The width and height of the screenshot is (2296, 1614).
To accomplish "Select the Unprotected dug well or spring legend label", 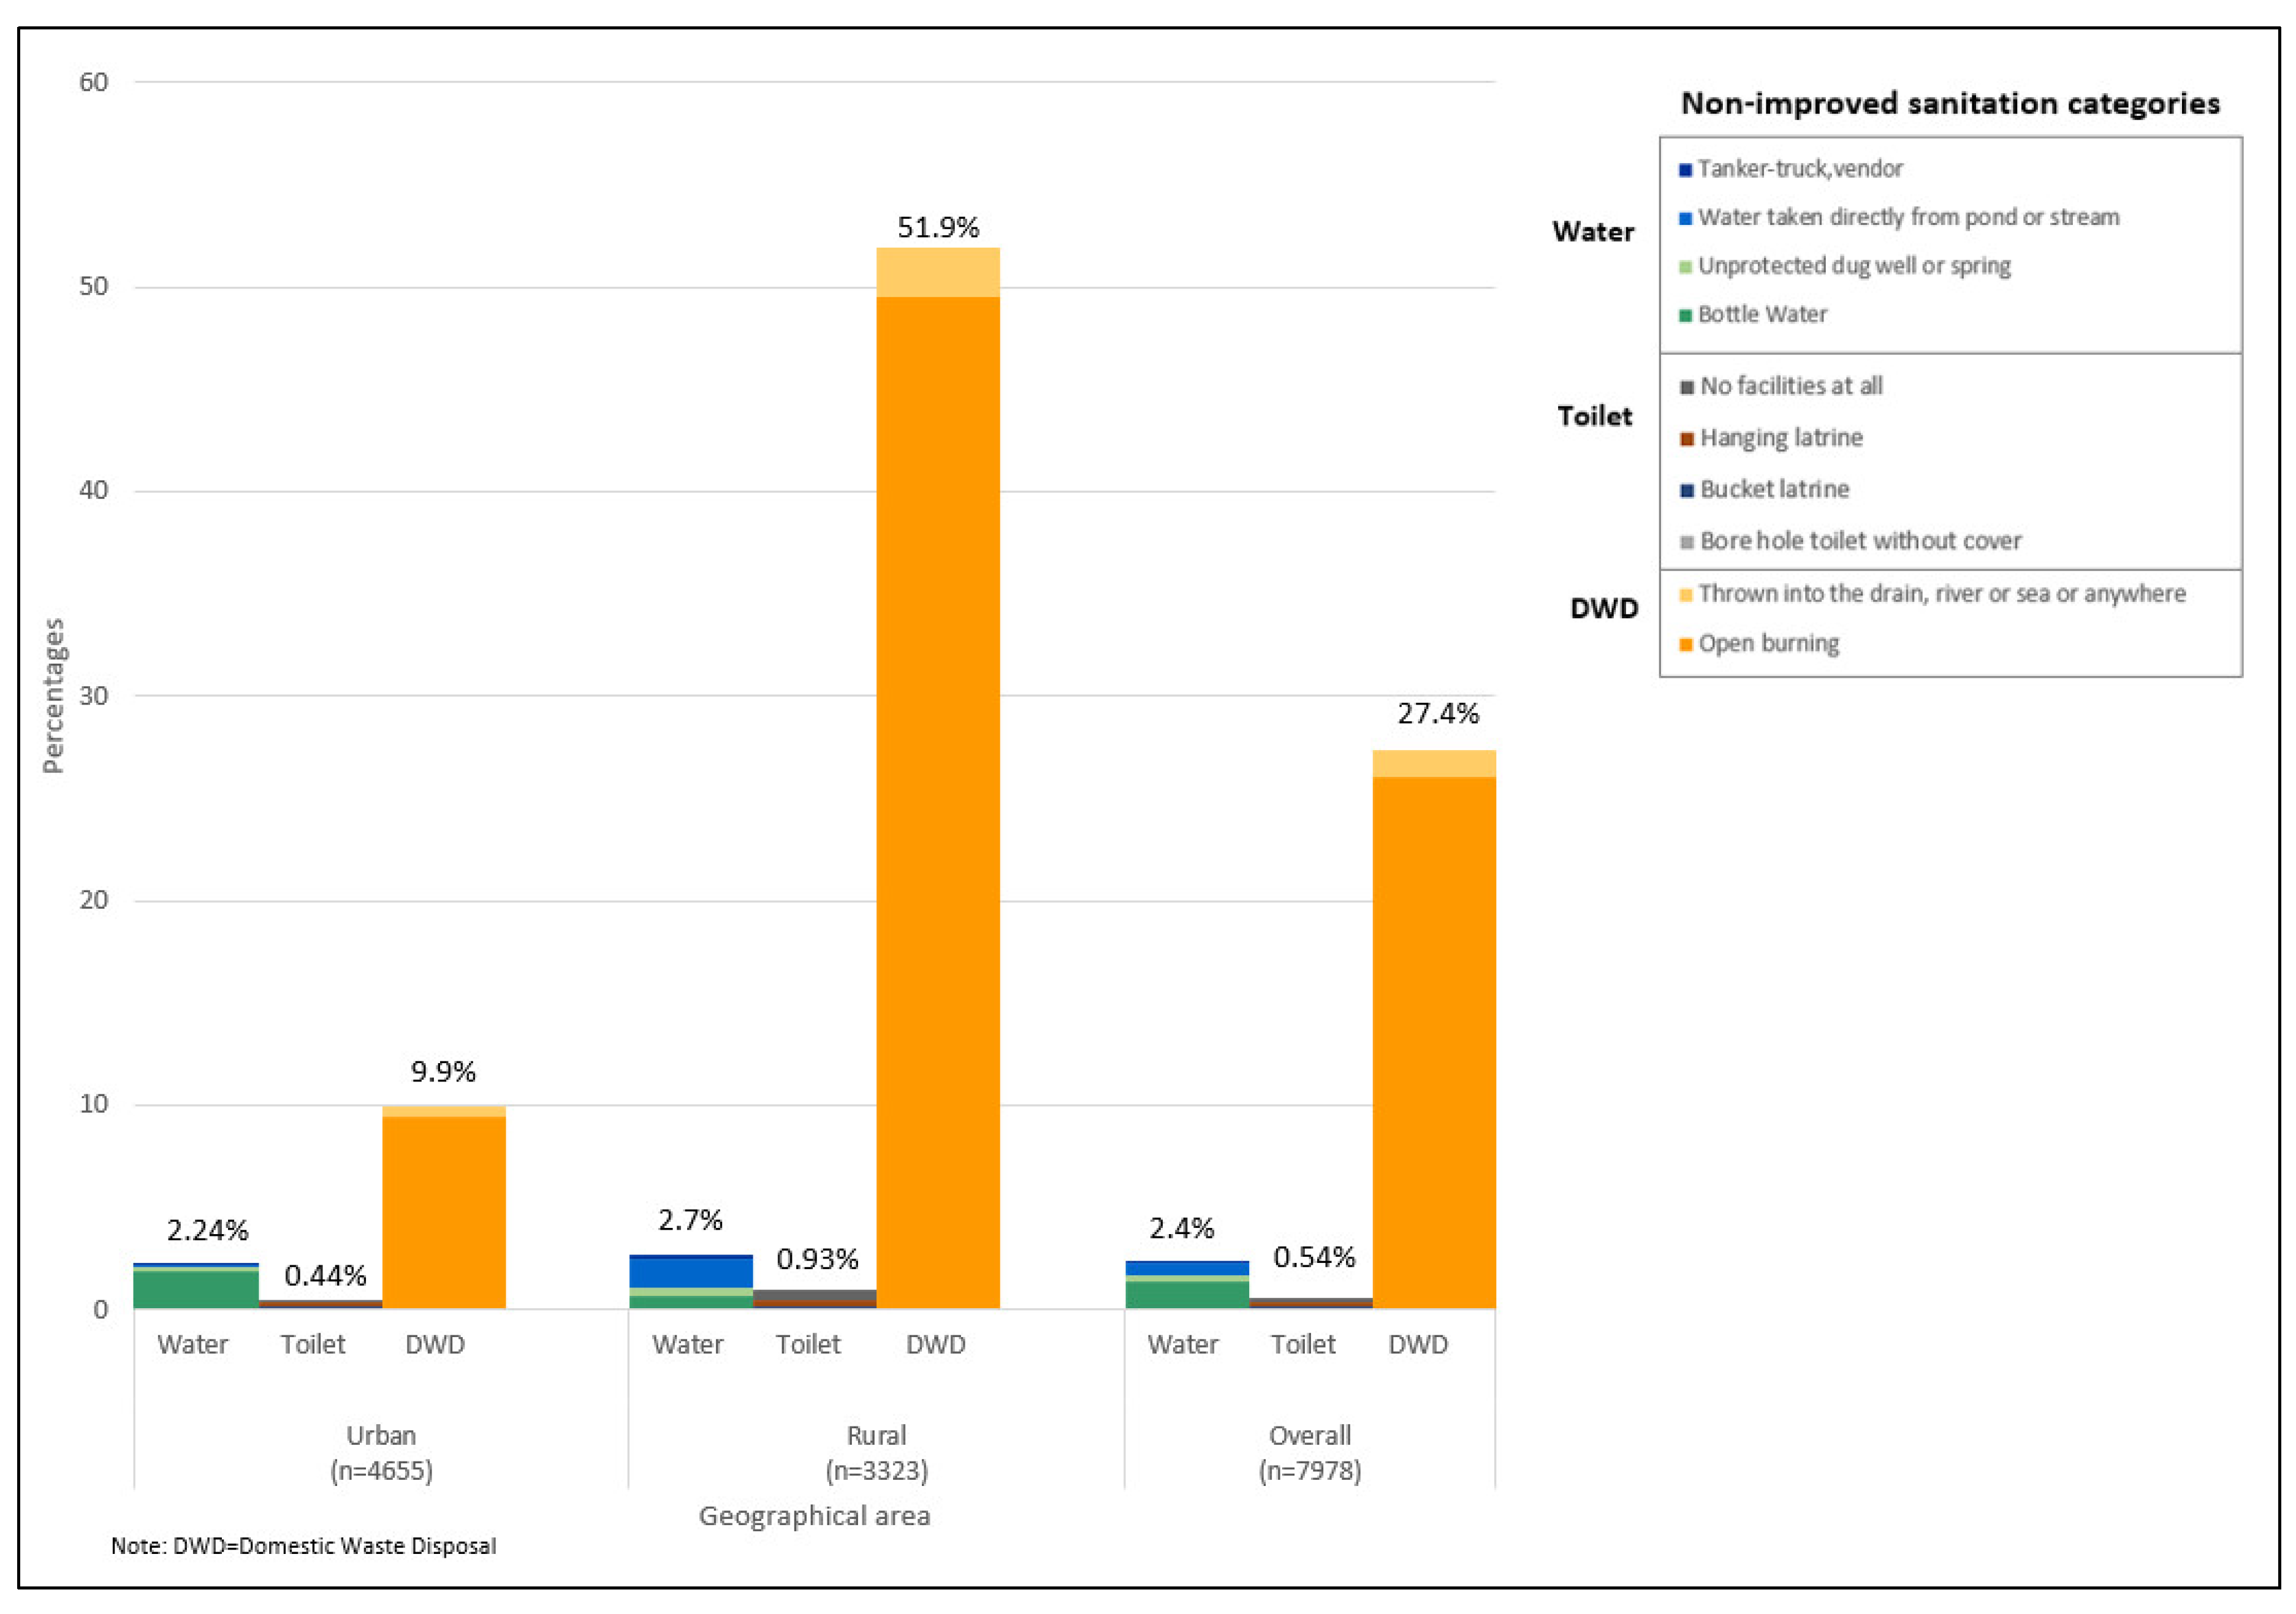I will coord(1854,266).
